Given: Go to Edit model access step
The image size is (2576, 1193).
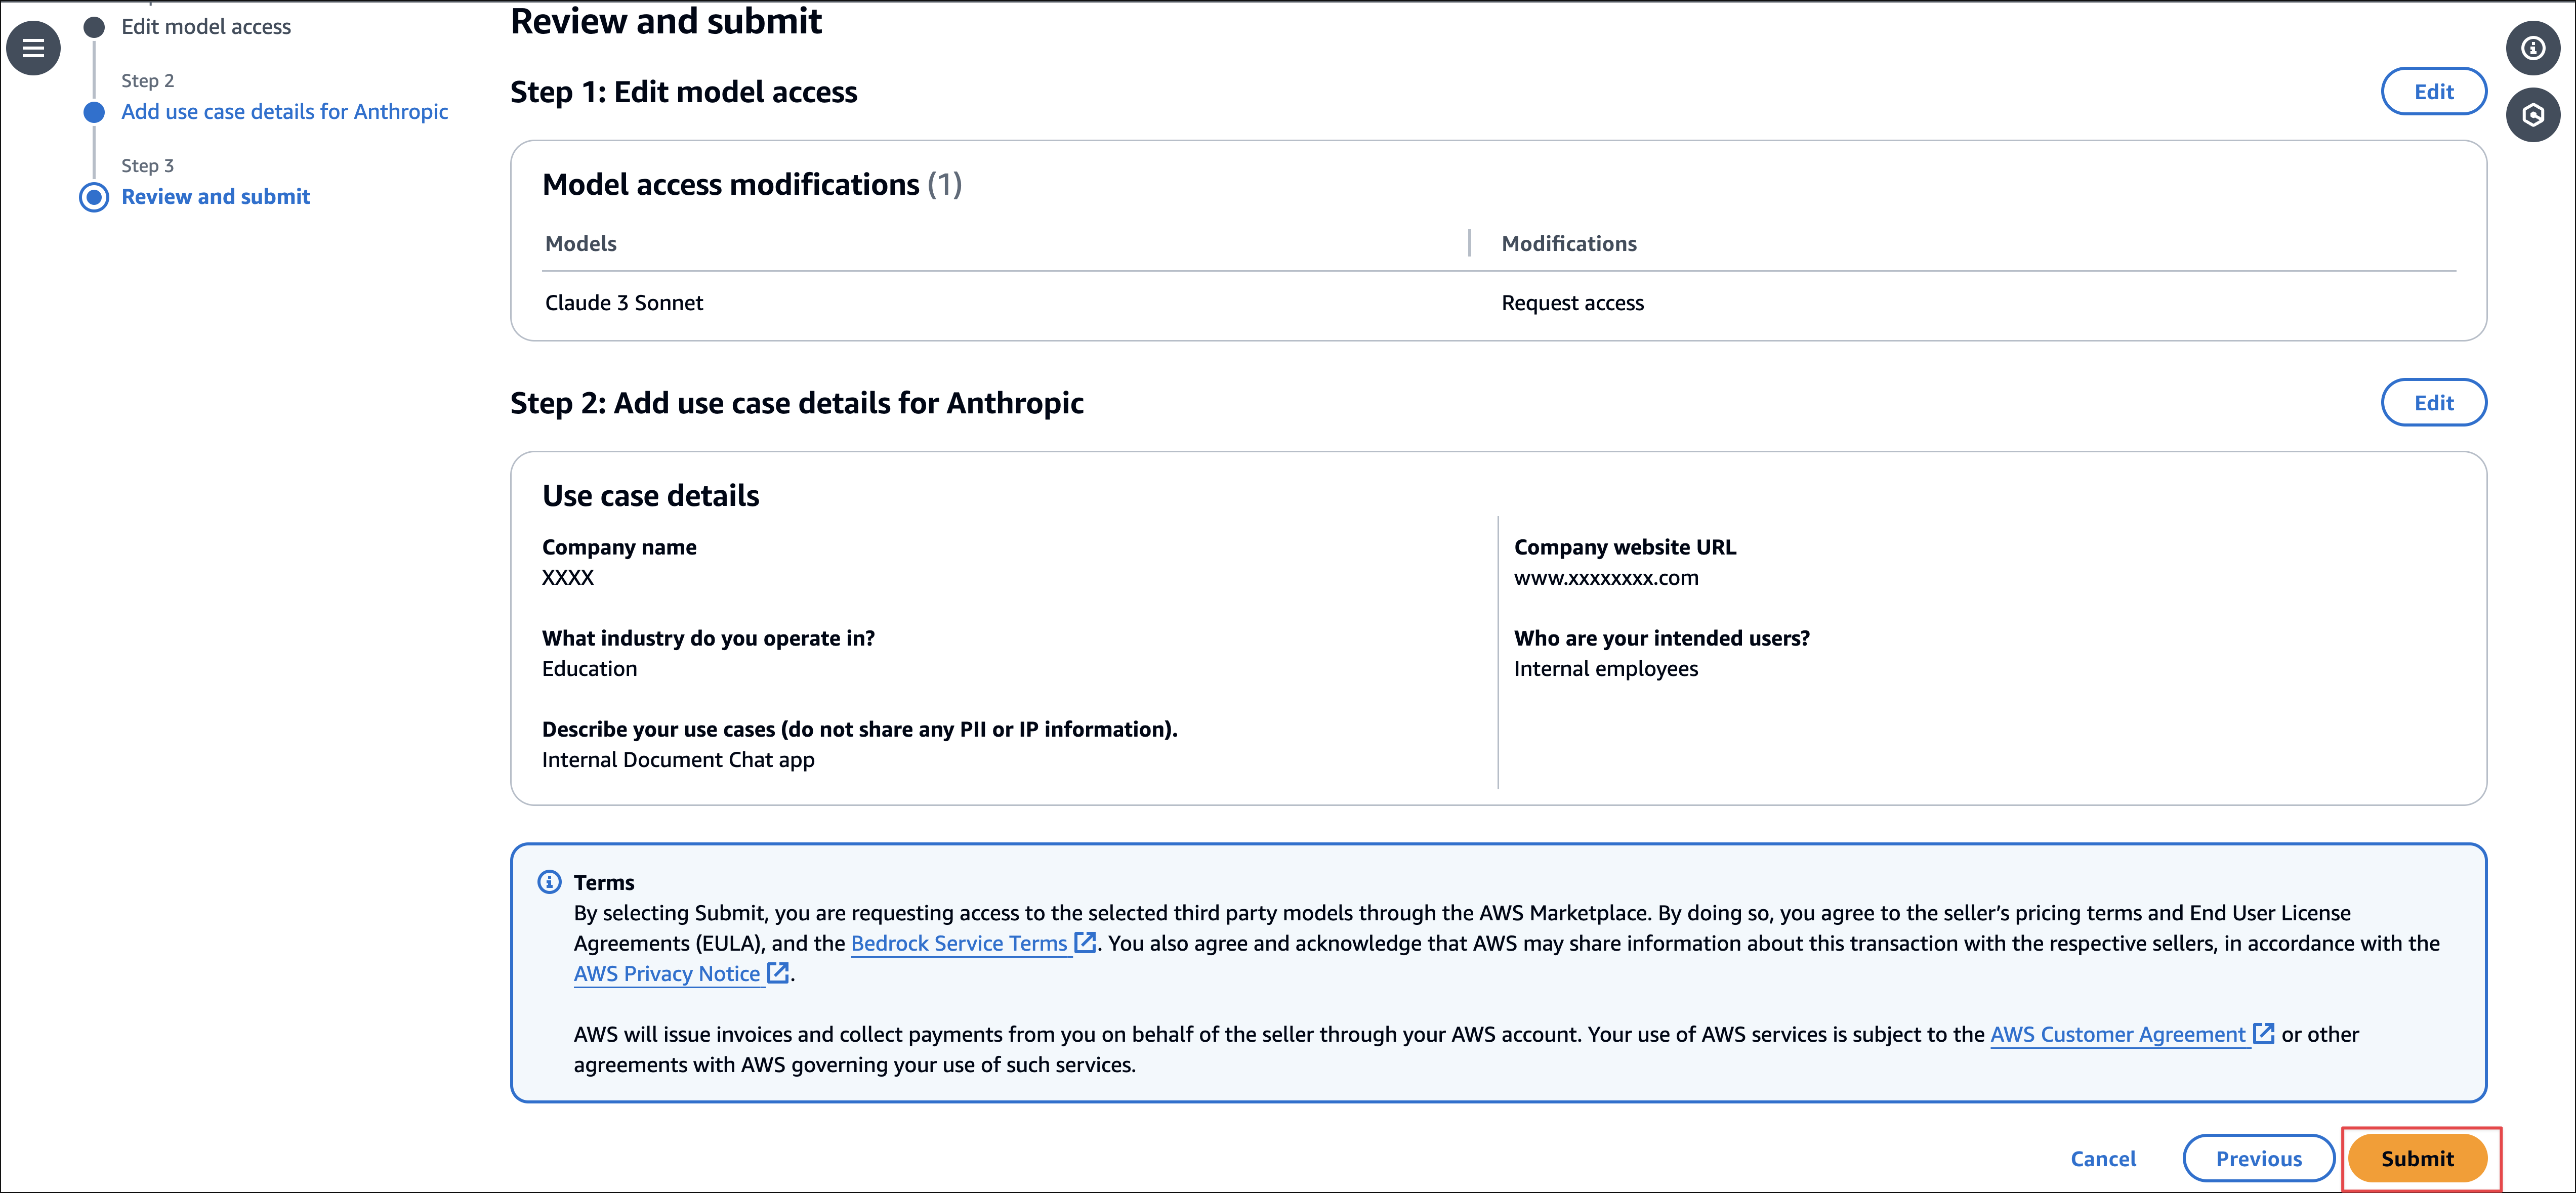Looking at the screenshot, I should pos(206,27).
